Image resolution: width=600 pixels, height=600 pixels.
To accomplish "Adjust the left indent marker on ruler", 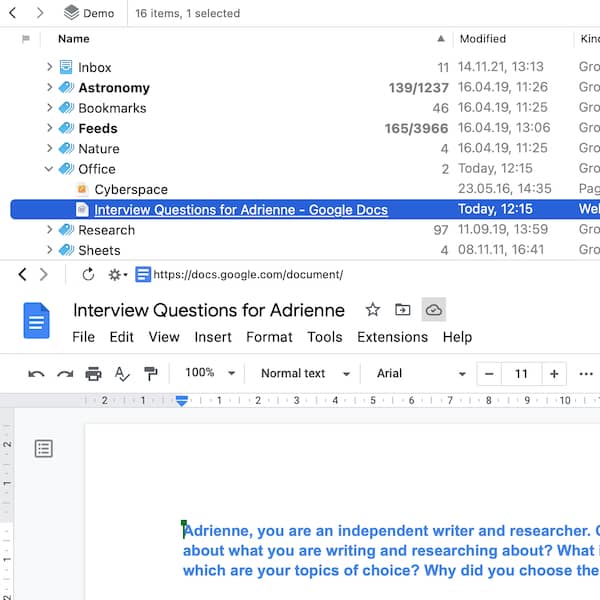I will pos(182,401).
